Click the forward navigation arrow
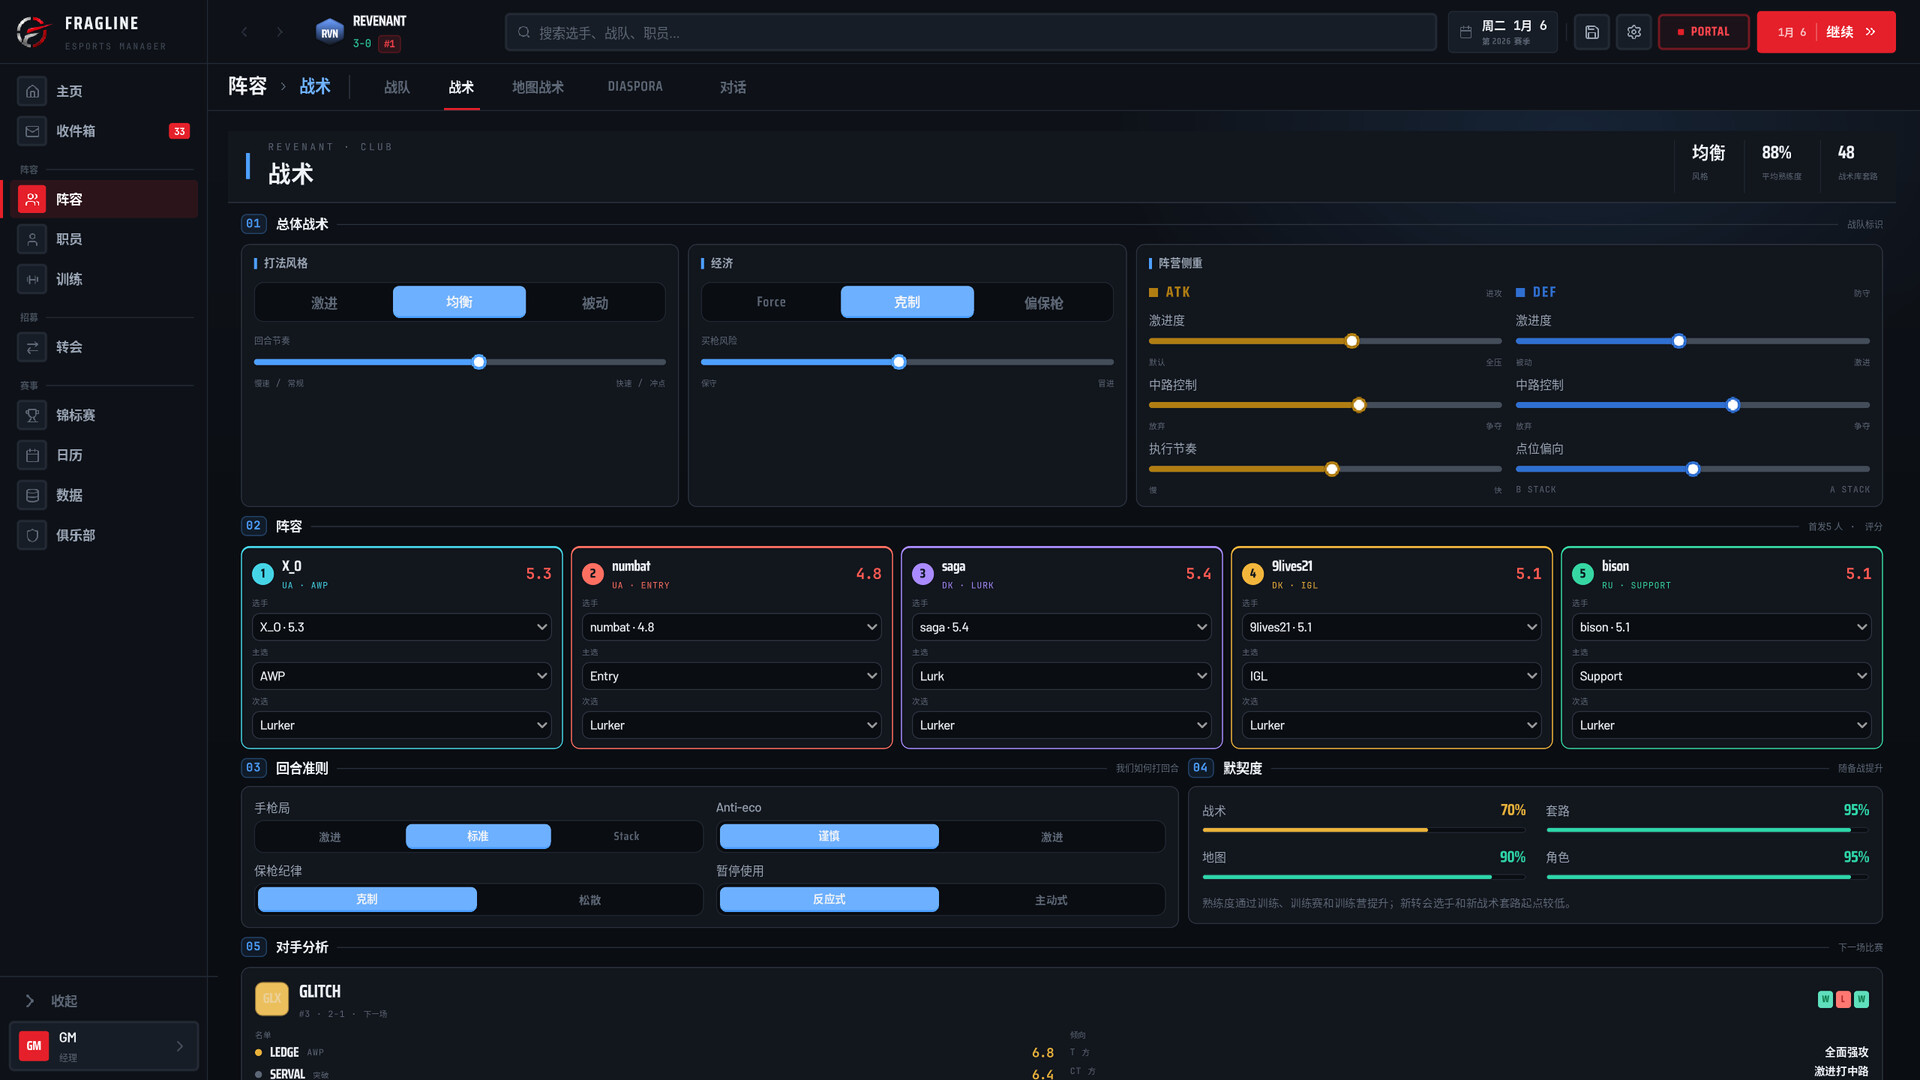The height and width of the screenshot is (1080, 1920). (x=280, y=32)
